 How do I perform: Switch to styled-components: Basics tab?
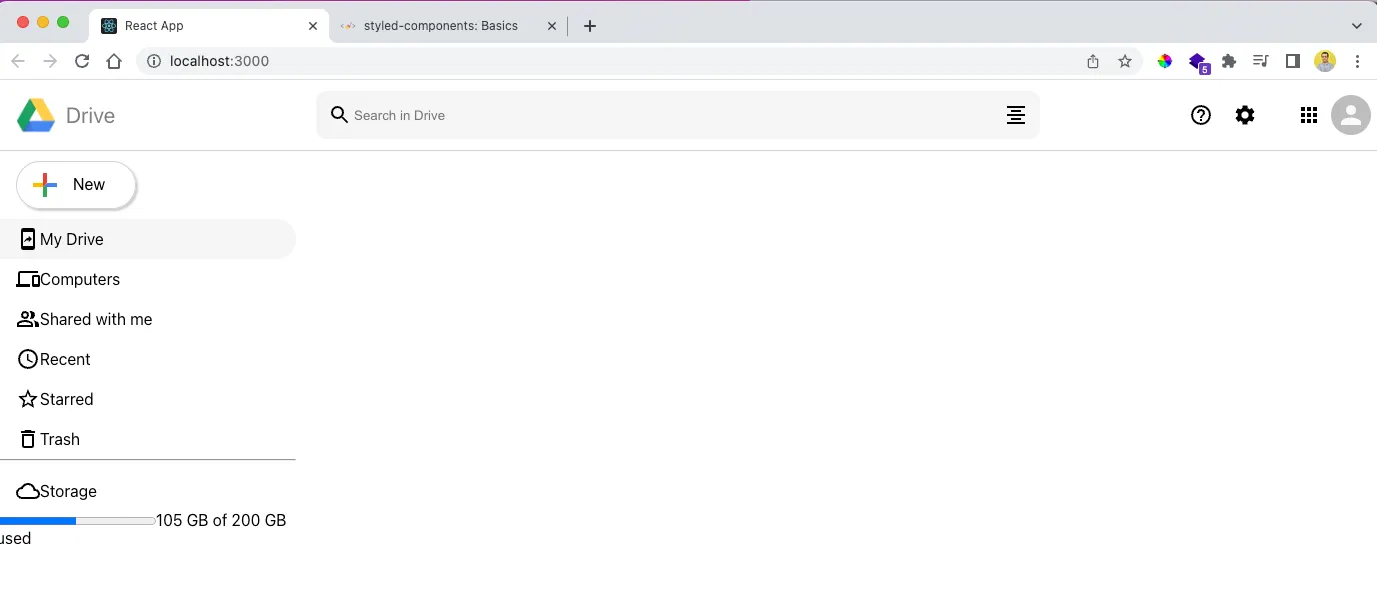point(448,26)
